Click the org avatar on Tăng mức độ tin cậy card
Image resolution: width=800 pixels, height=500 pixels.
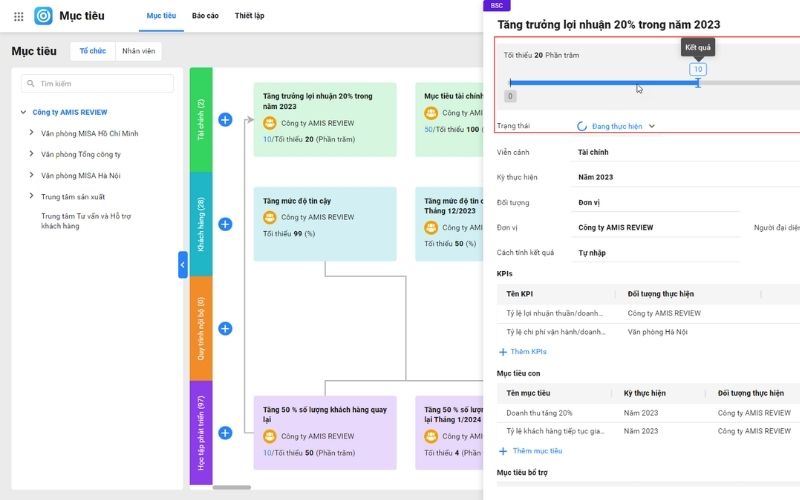coord(269,217)
